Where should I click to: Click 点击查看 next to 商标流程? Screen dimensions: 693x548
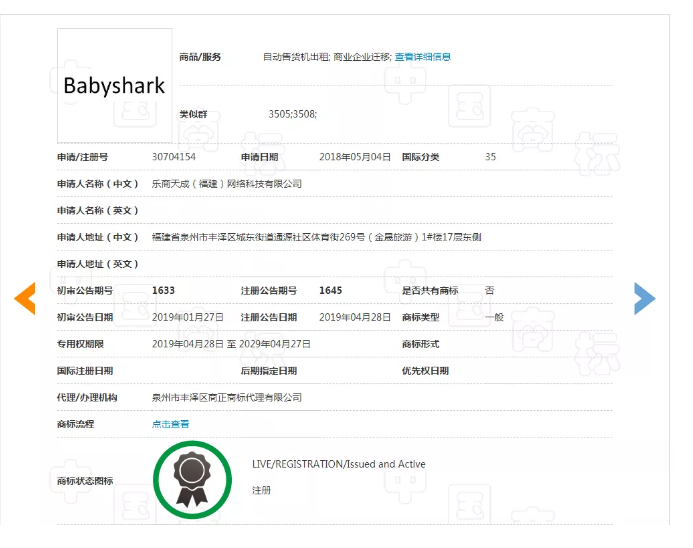170,424
